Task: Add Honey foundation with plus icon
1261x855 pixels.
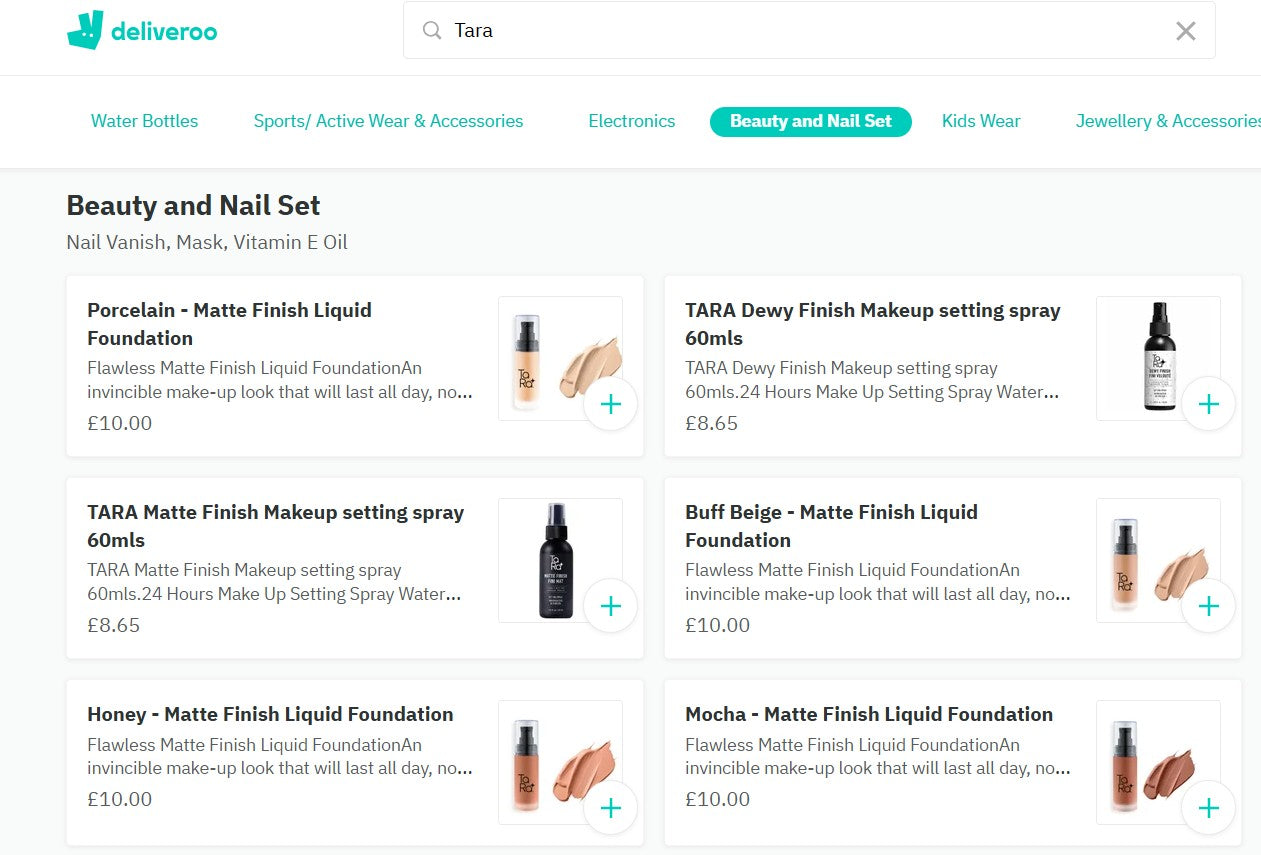Action: [x=610, y=808]
